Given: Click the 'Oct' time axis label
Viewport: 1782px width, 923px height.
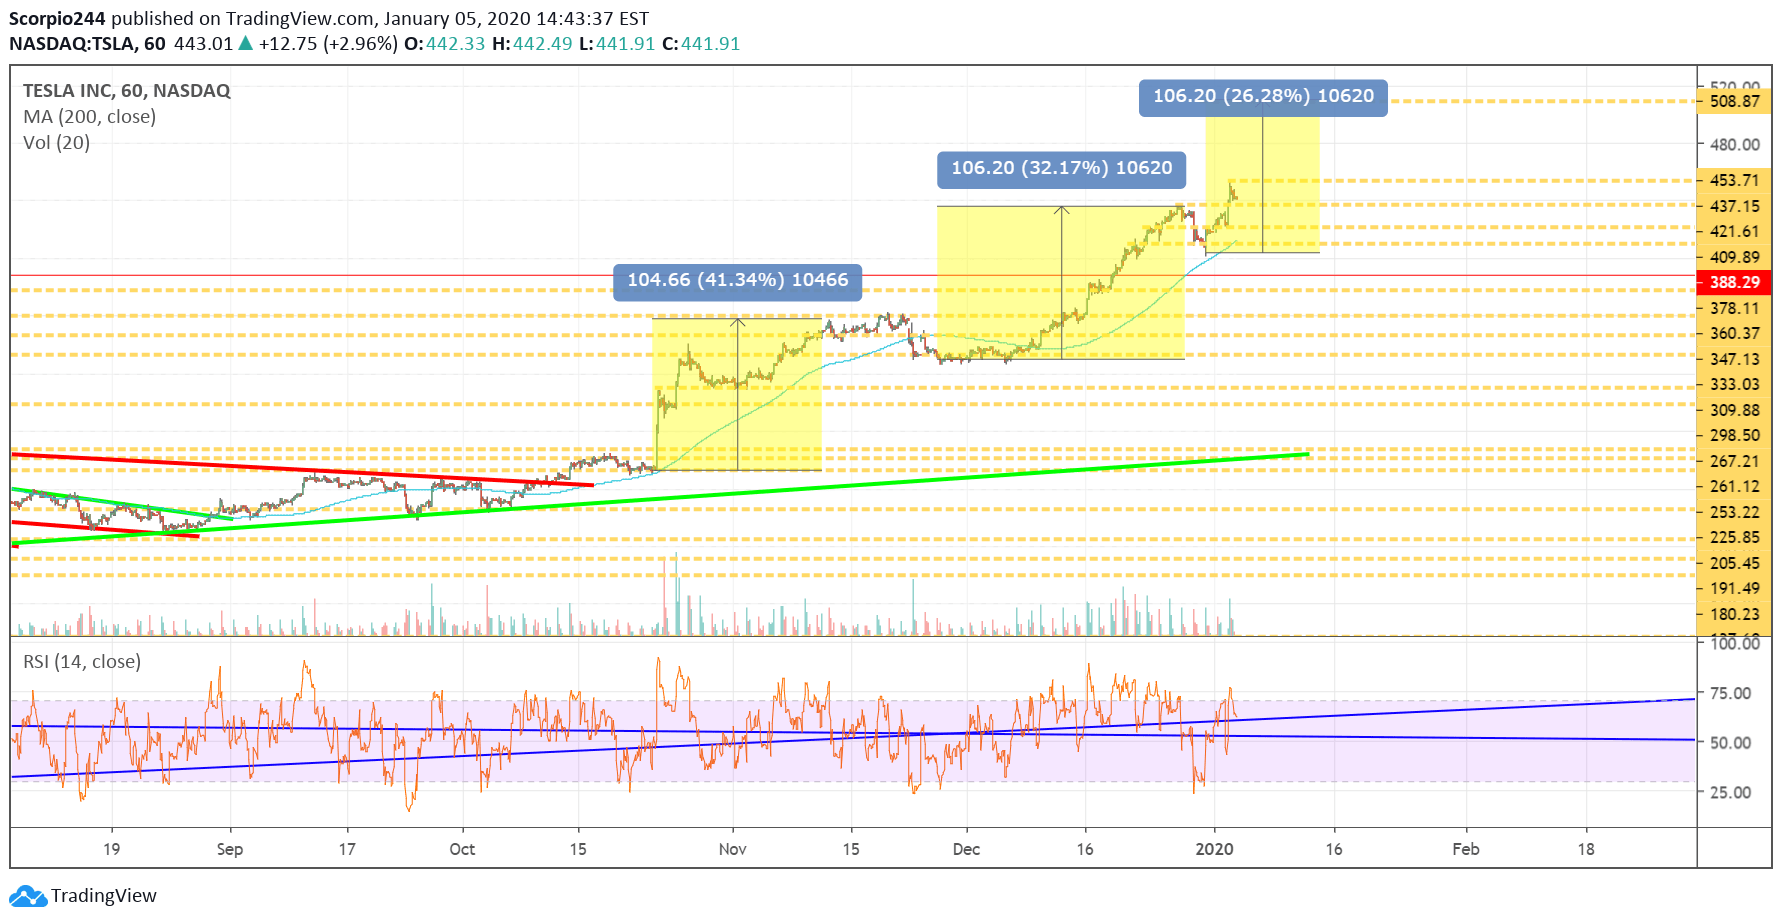Looking at the screenshot, I should [462, 849].
